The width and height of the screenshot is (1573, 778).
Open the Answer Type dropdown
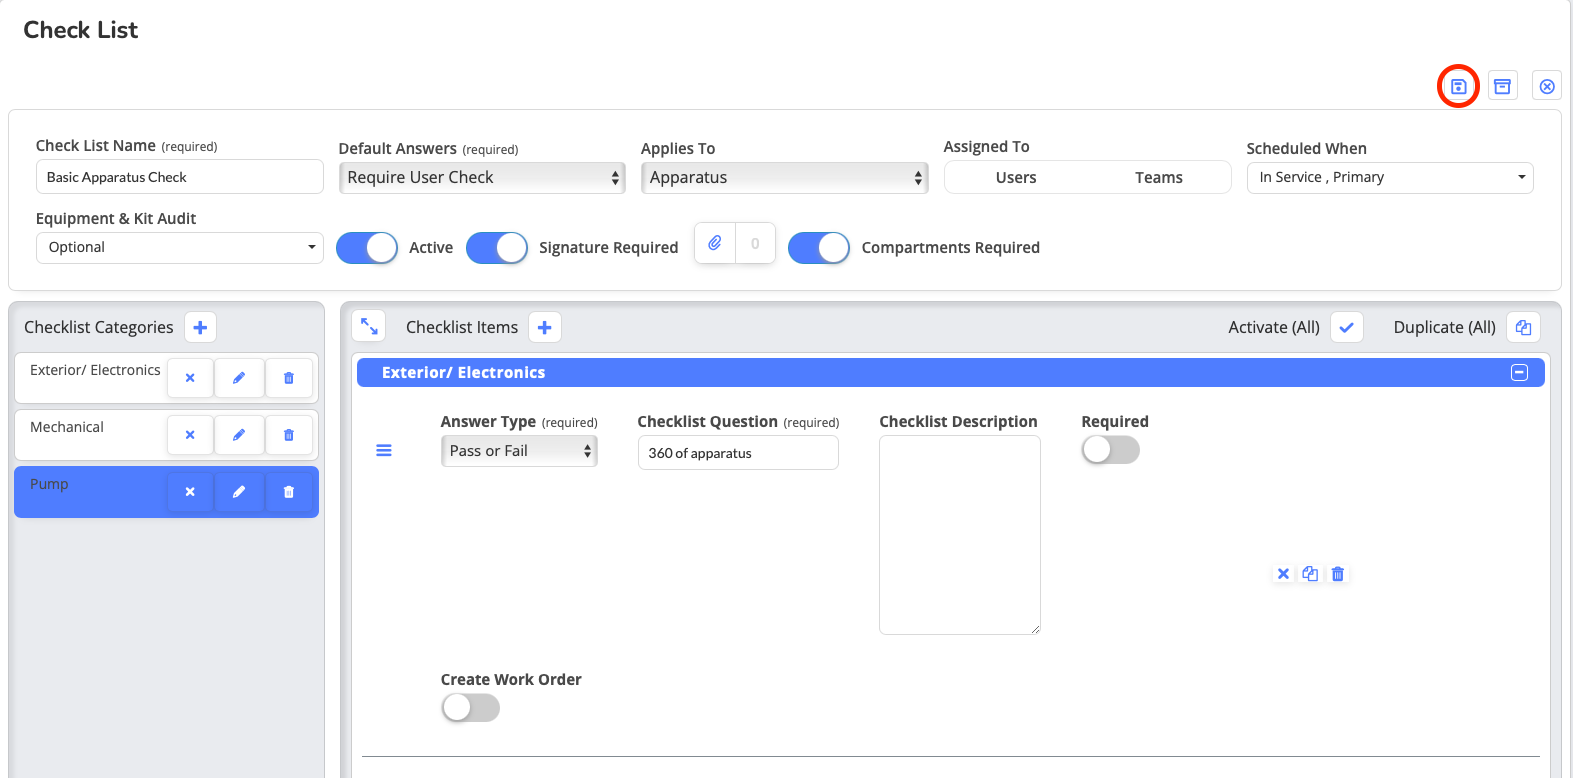pos(518,451)
